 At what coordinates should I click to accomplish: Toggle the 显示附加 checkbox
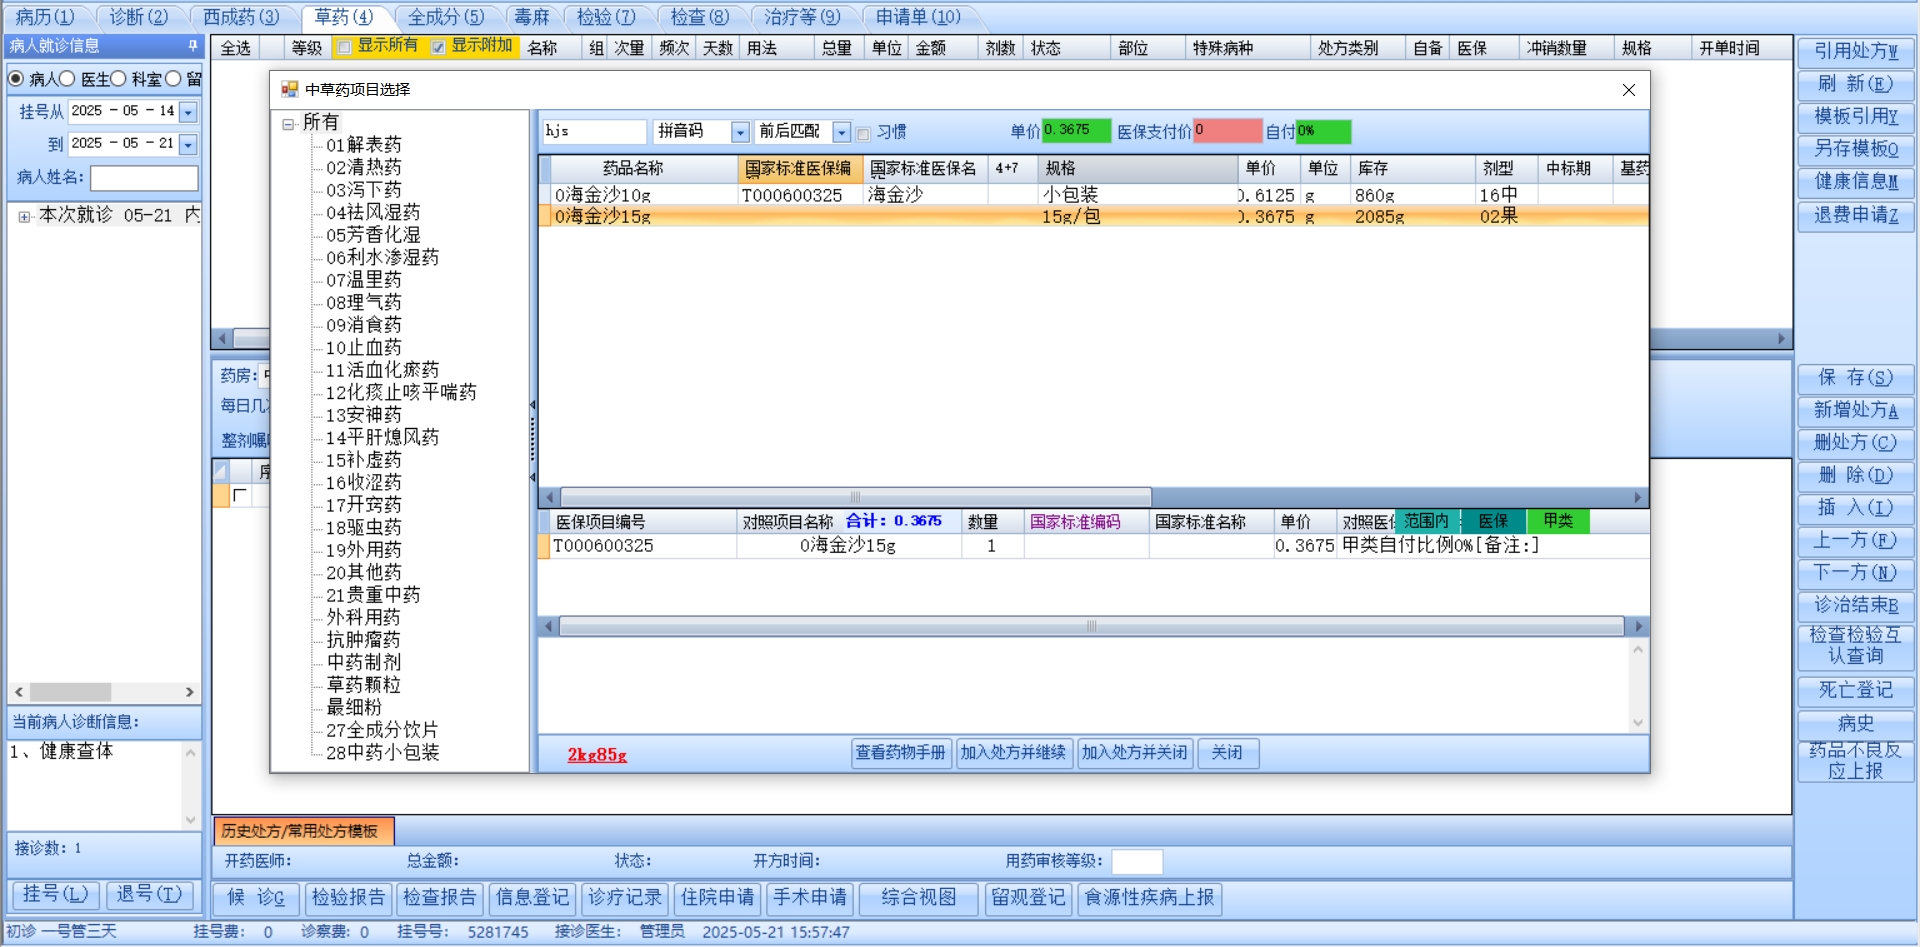point(438,47)
